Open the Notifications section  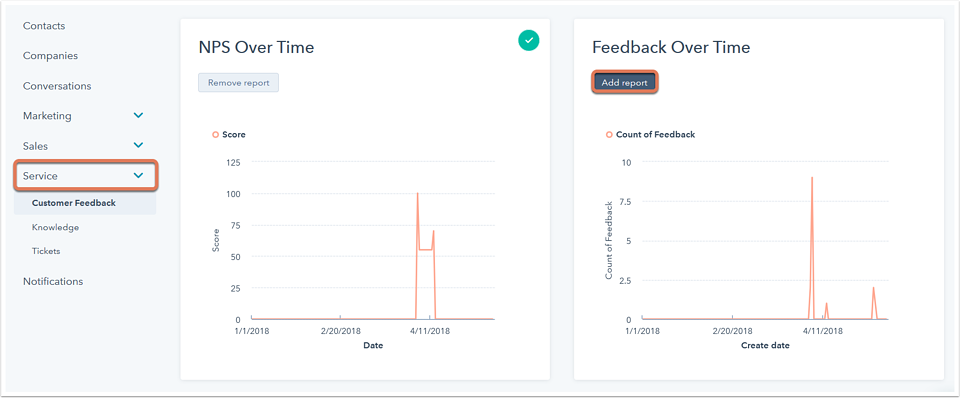click(53, 282)
